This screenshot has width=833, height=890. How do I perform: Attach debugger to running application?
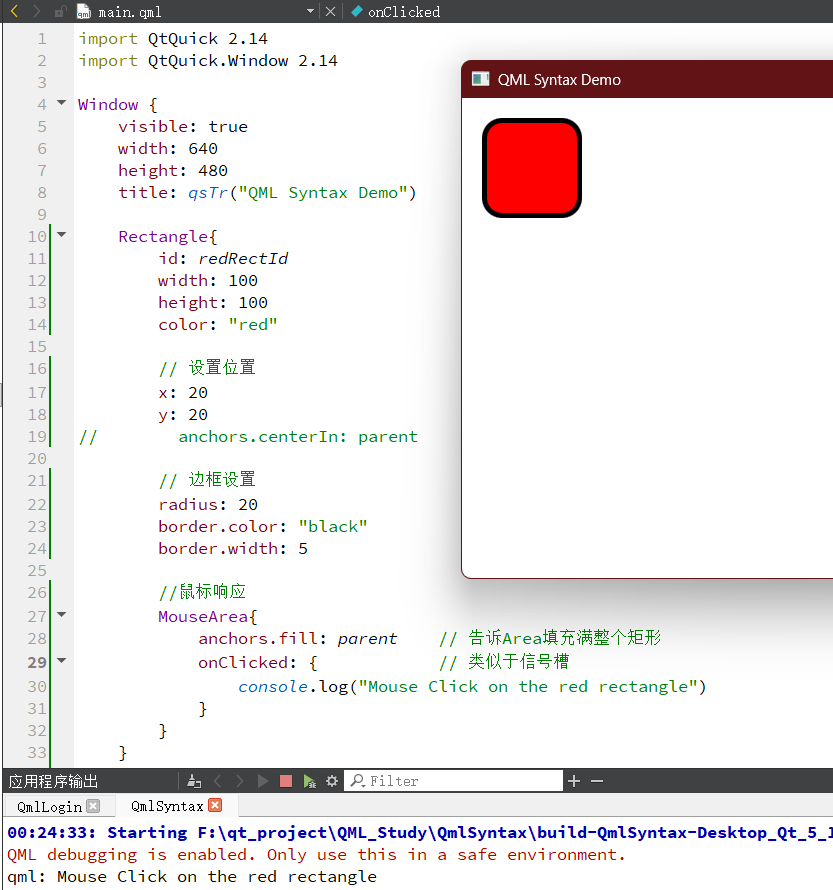click(x=309, y=781)
